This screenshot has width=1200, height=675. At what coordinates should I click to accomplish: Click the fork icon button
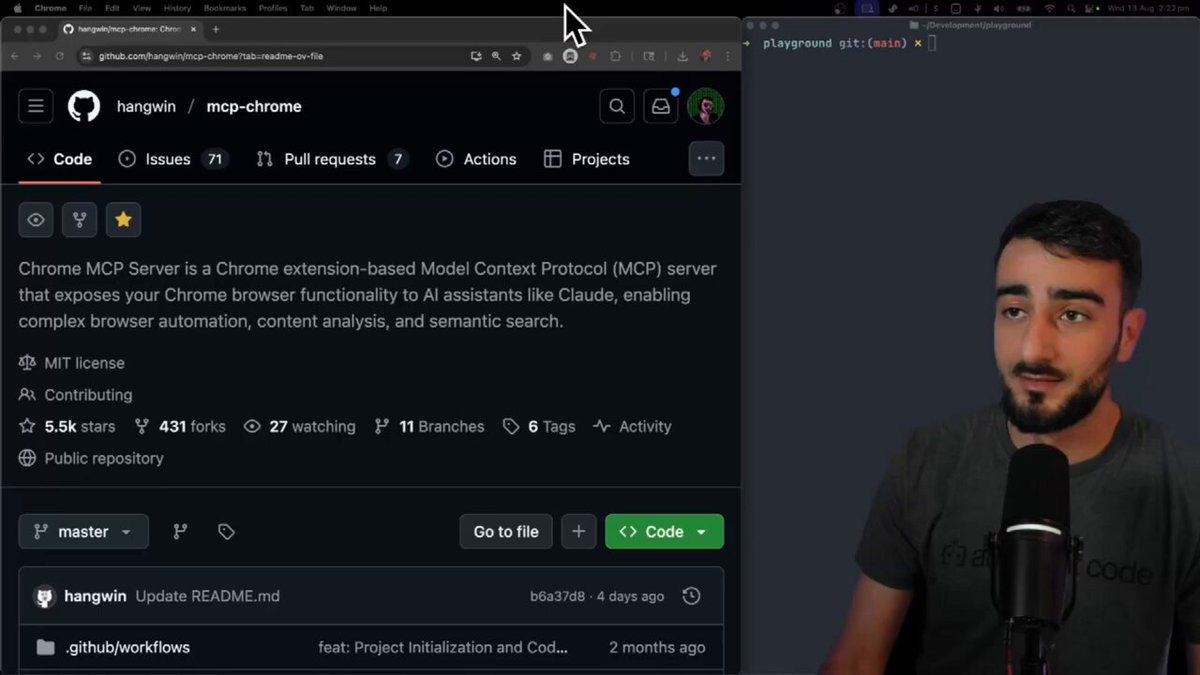tap(80, 220)
